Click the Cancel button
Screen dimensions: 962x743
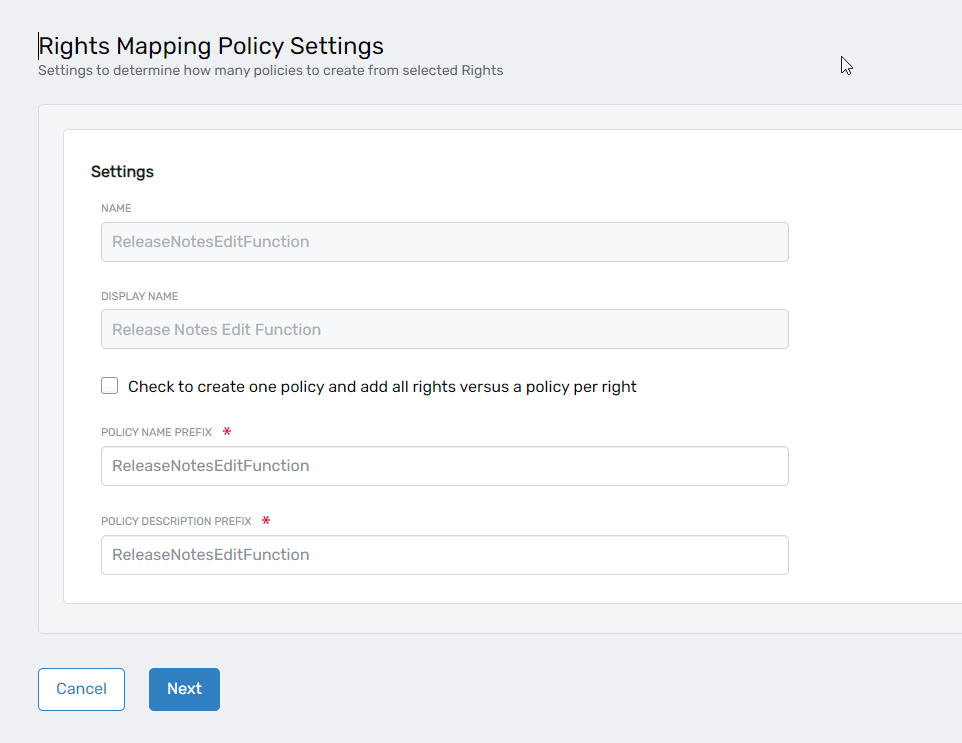point(81,689)
